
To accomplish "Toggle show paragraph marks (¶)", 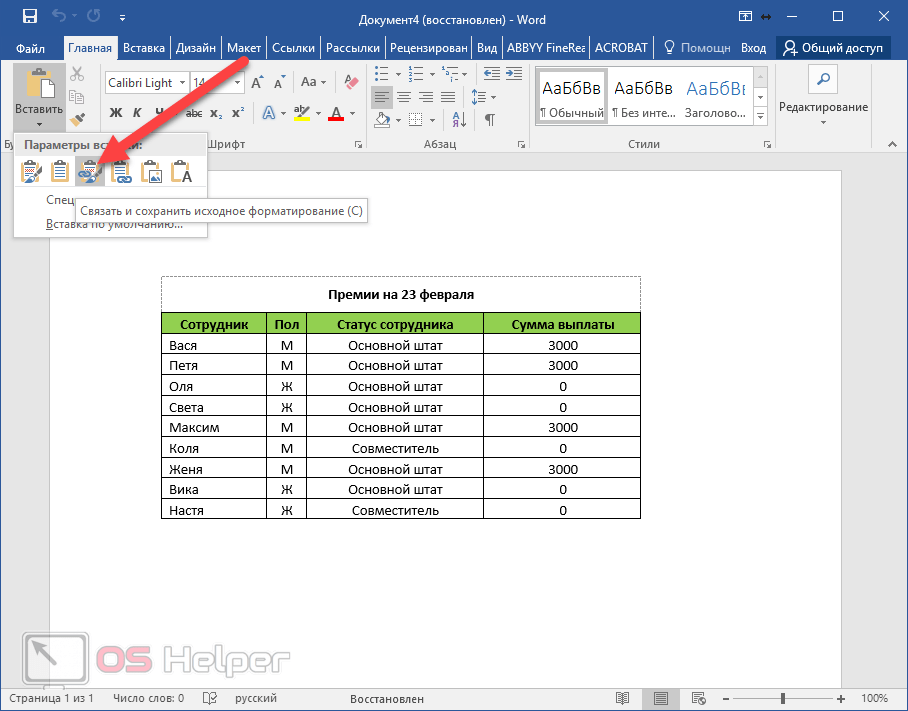I will click(x=490, y=120).
